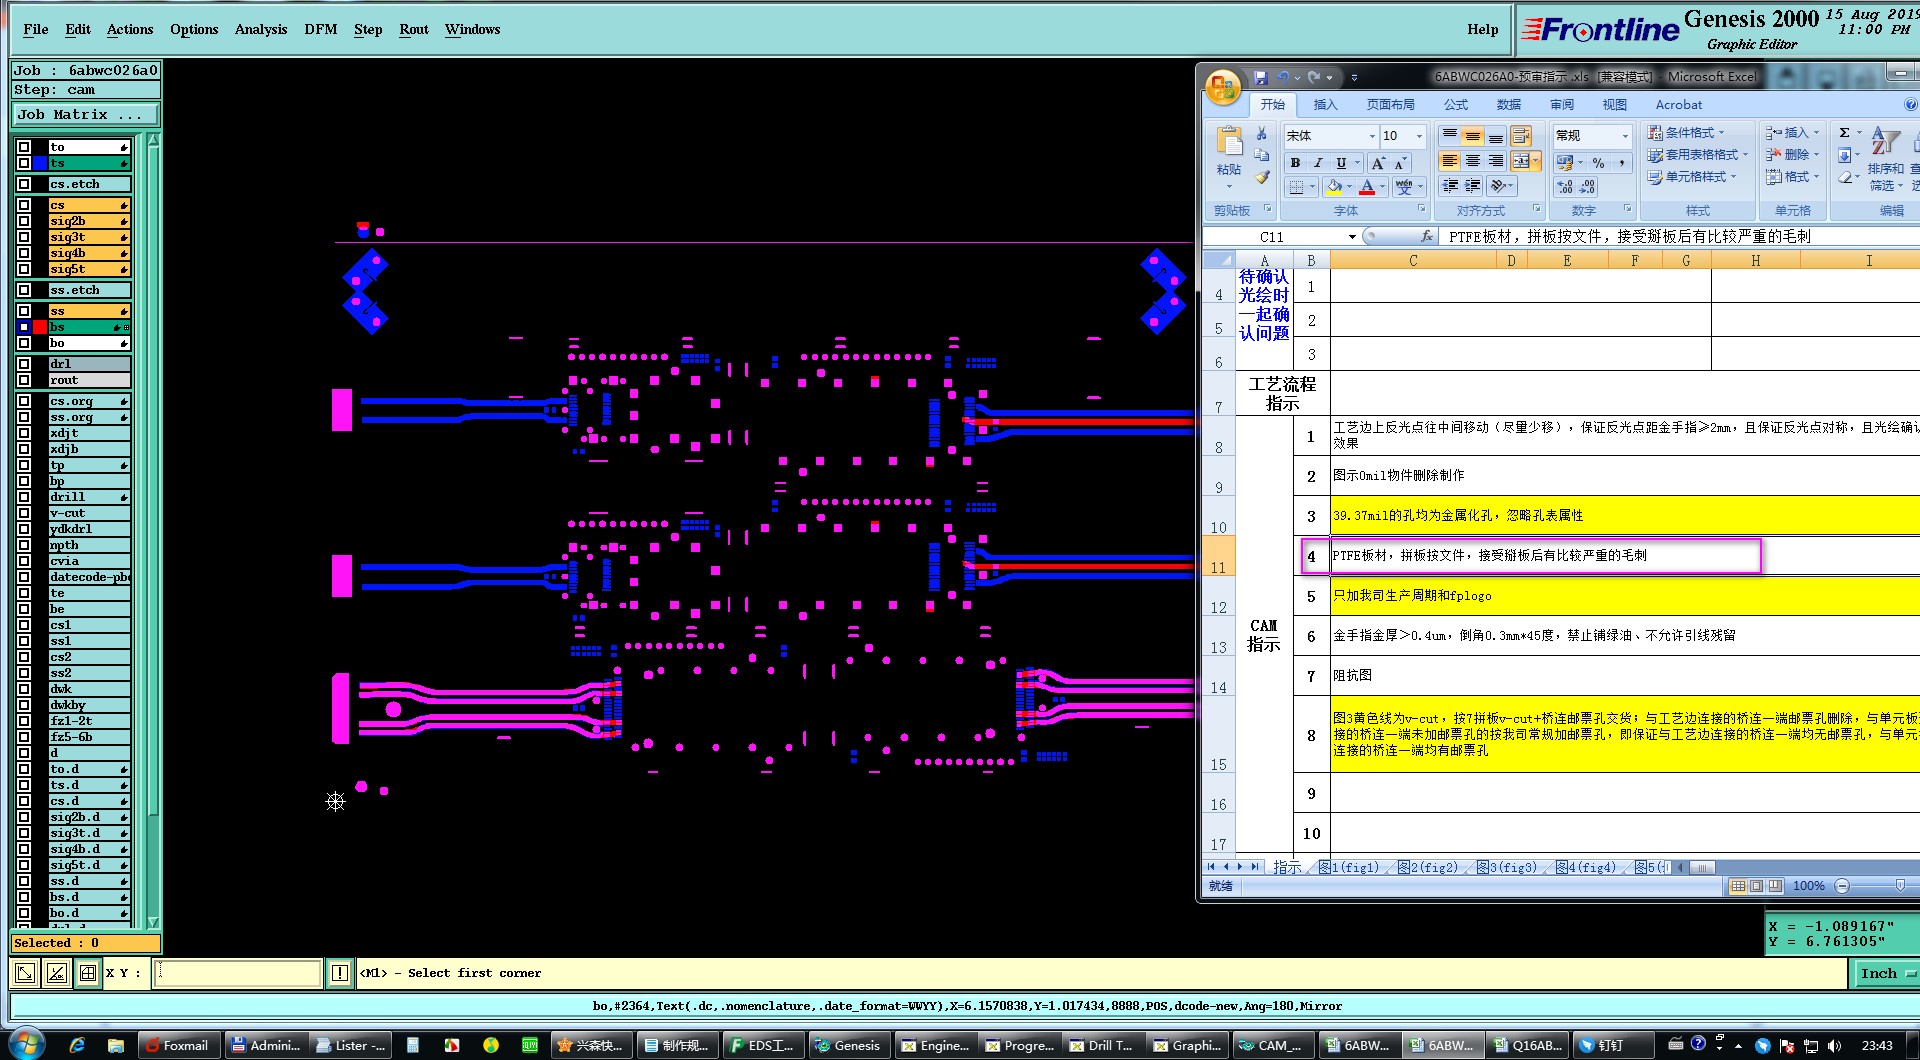Switch to Drill T... taskbar window

pyautogui.click(x=1104, y=1045)
